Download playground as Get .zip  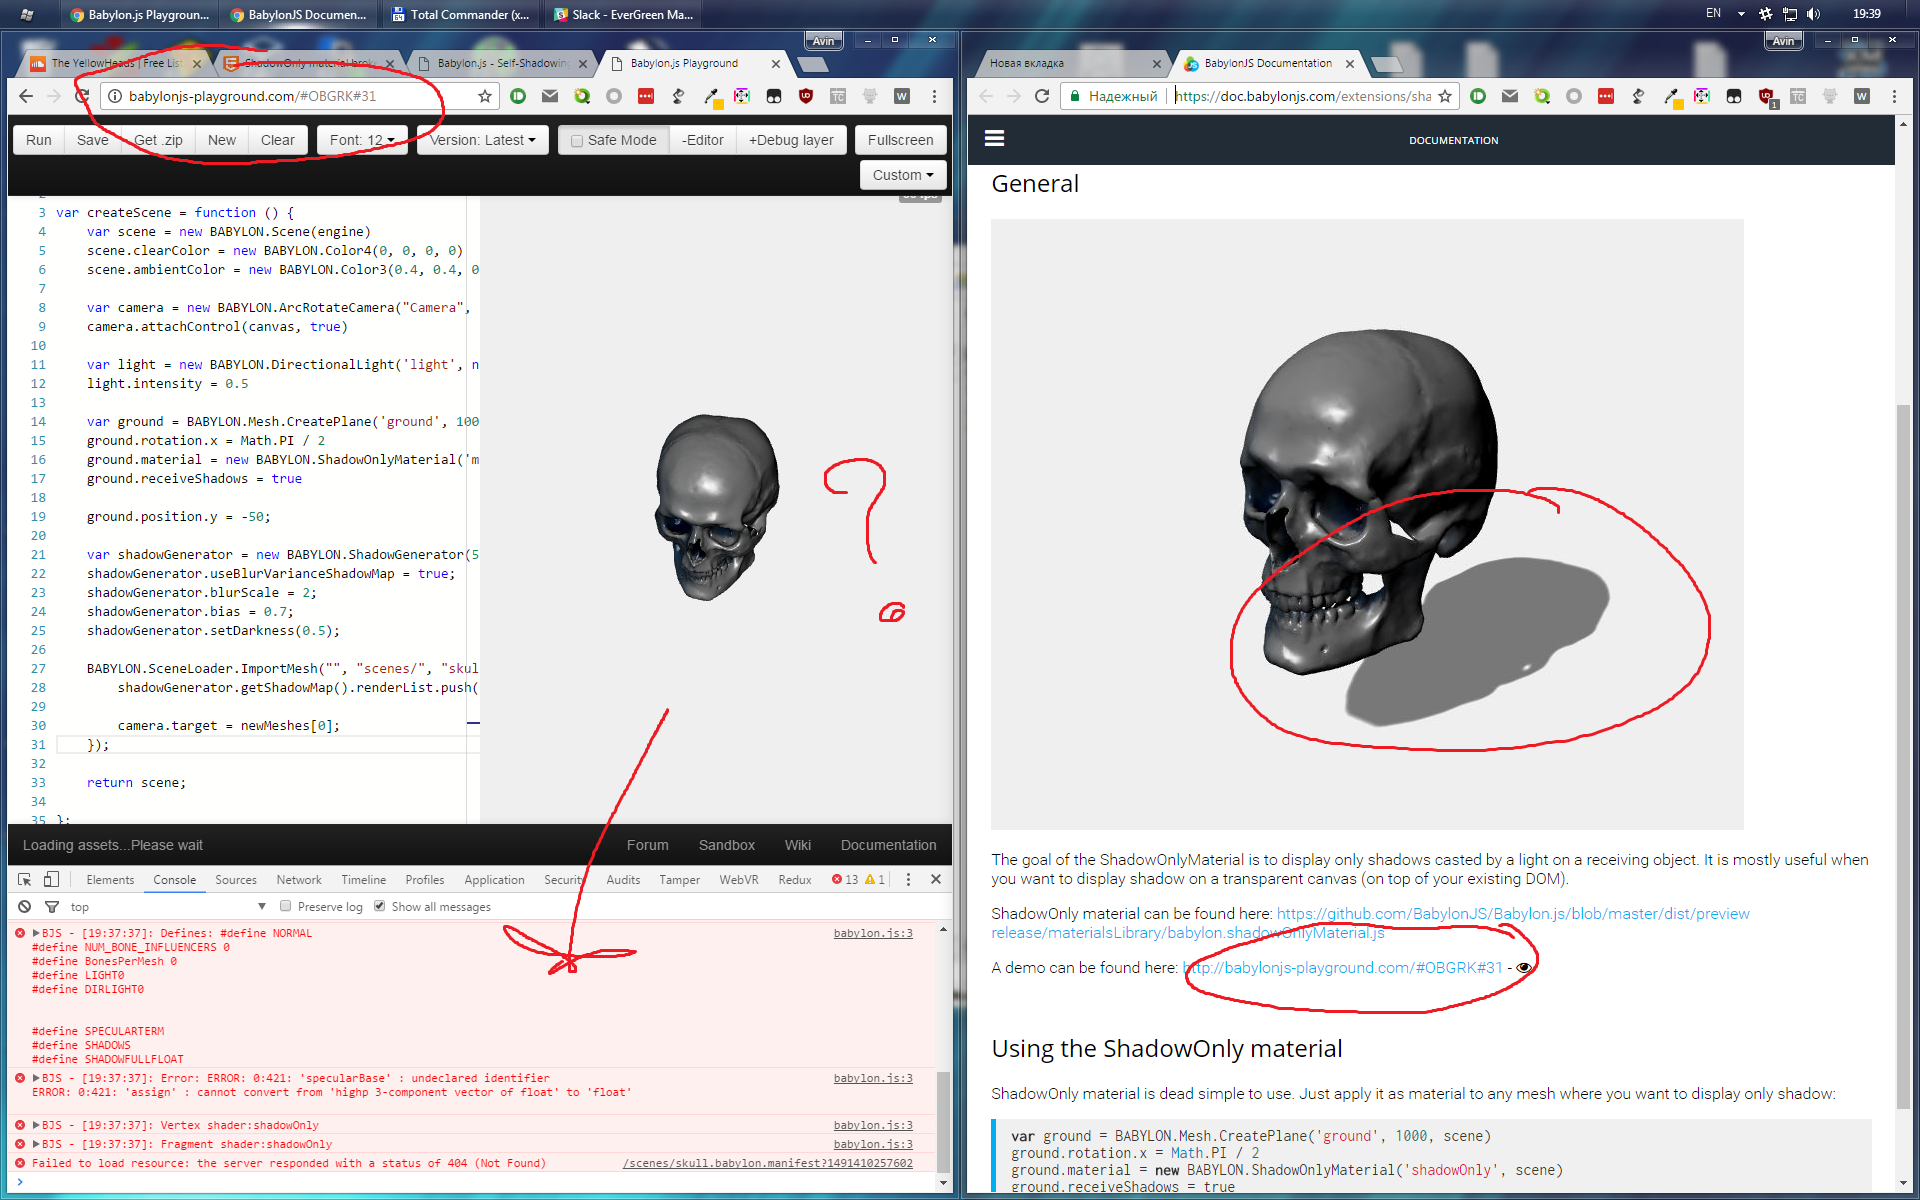[x=158, y=140]
